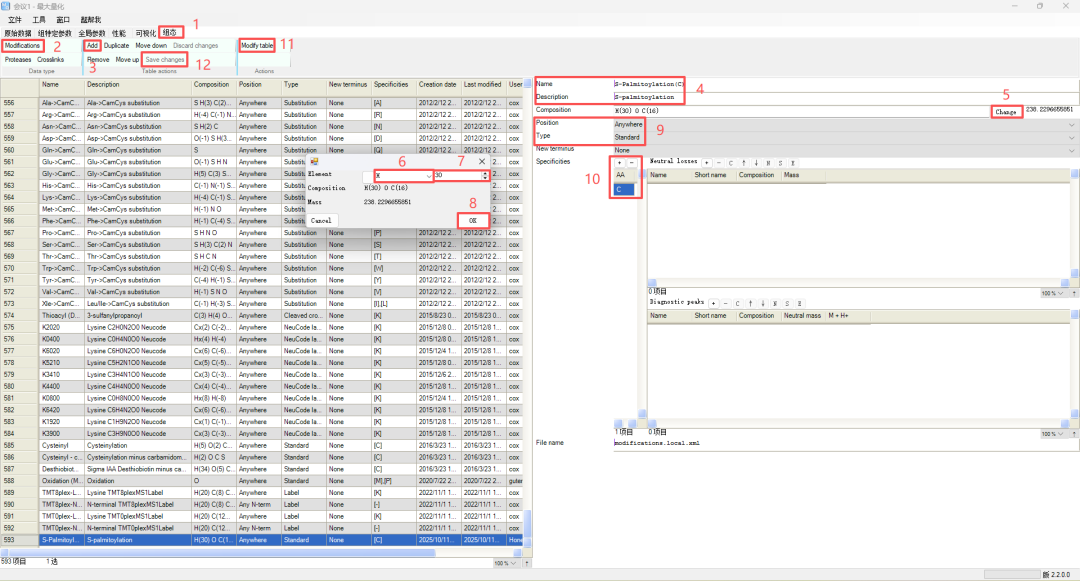The height and width of the screenshot is (581, 1080).
Task: Cancel the element composition dialog
Action: [x=321, y=220]
